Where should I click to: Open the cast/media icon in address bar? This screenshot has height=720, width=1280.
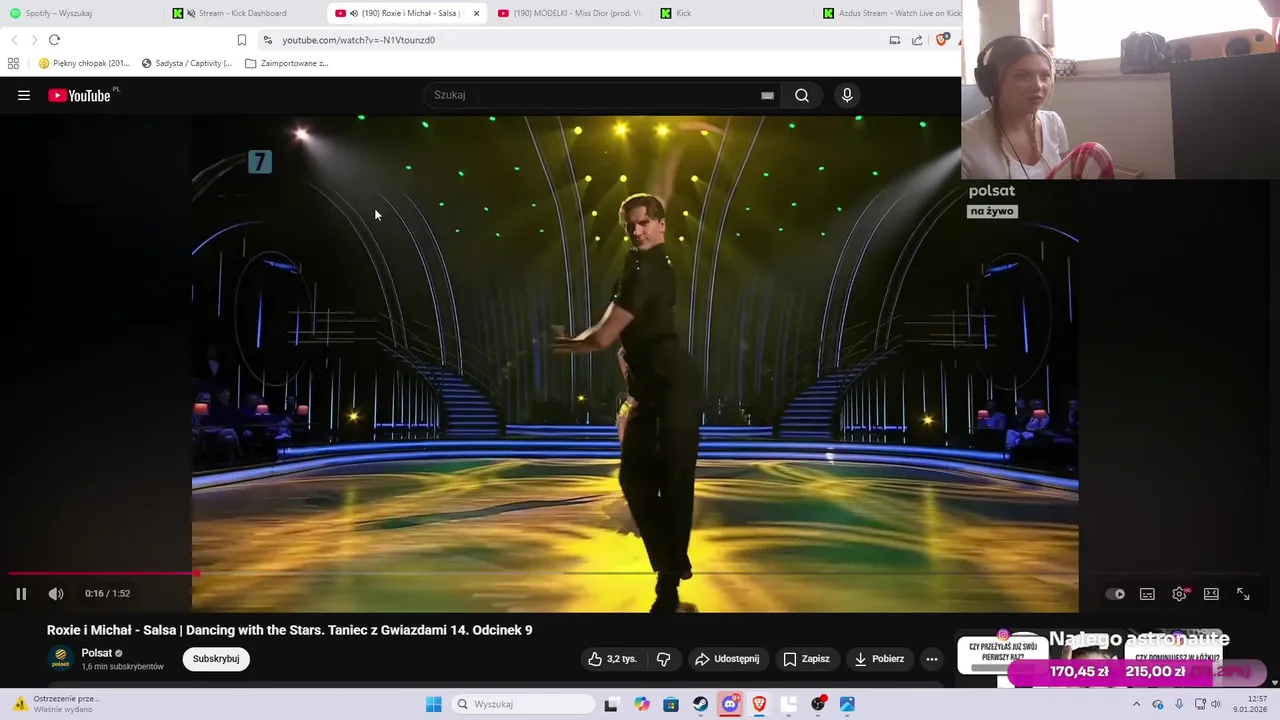[x=895, y=40]
